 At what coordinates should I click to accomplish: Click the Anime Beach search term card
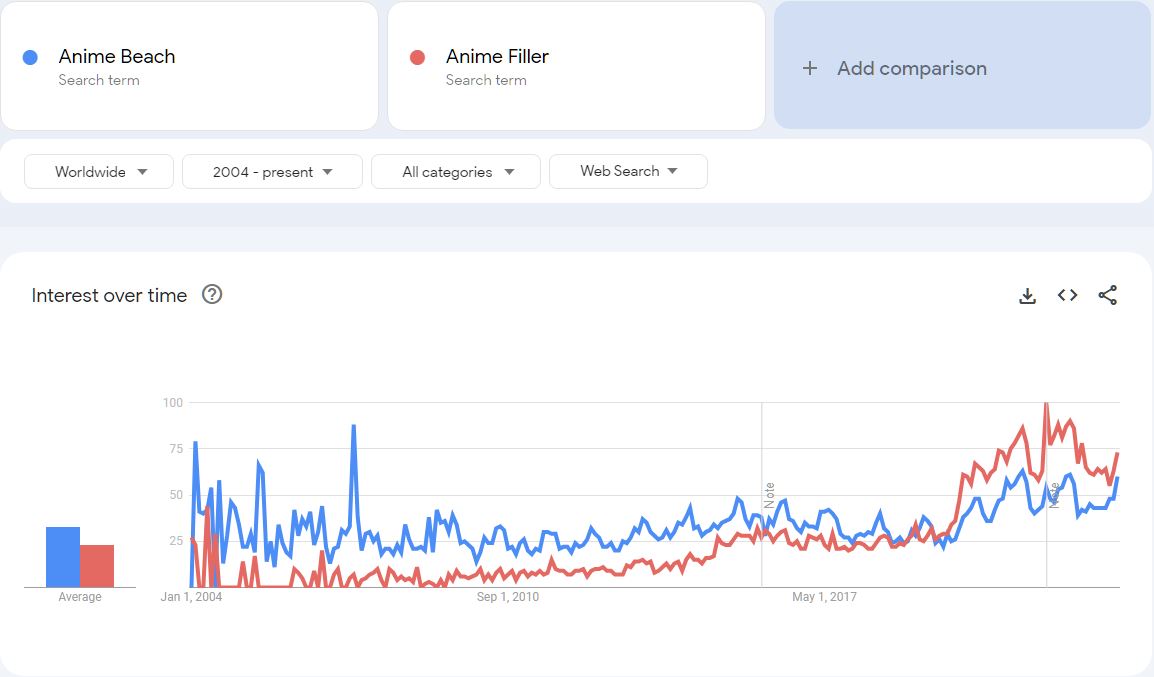click(x=190, y=65)
